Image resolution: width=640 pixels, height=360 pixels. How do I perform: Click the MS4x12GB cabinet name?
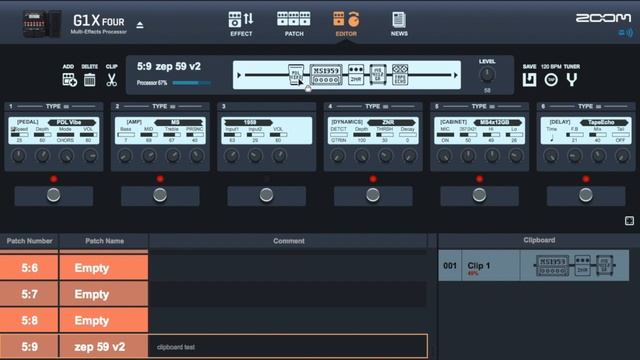coord(497,122)
